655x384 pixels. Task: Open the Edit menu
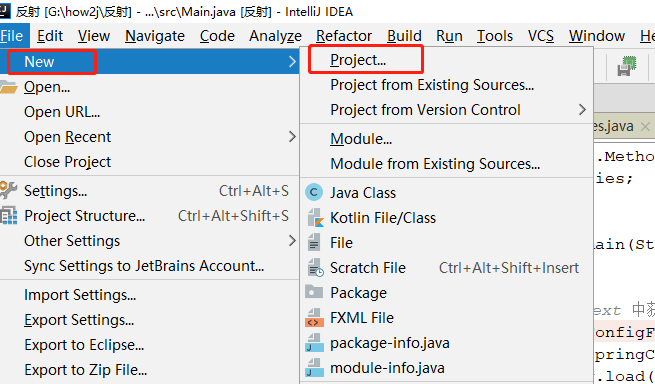click(x=50, y=36)
